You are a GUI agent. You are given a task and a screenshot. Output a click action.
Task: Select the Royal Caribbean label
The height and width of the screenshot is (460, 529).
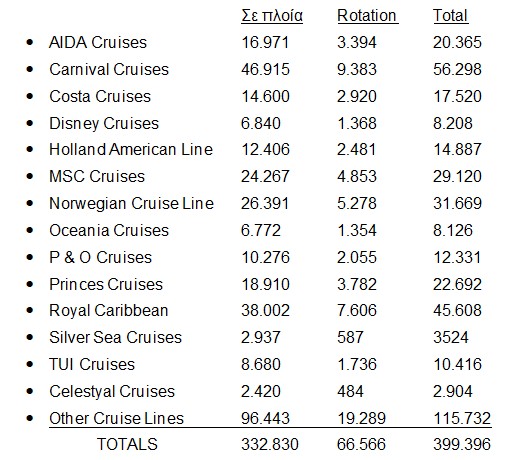coord(109,310)
